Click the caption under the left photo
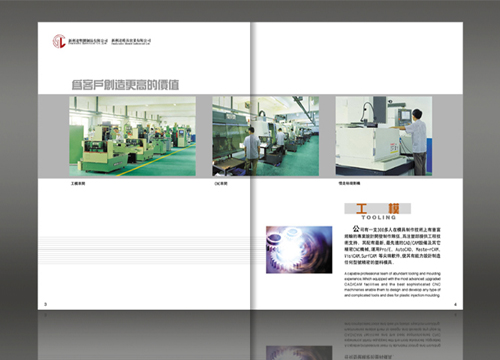Image resolution: width=500 pixels, height=360 pixels. pyautogui.click(x=78, y=184)
